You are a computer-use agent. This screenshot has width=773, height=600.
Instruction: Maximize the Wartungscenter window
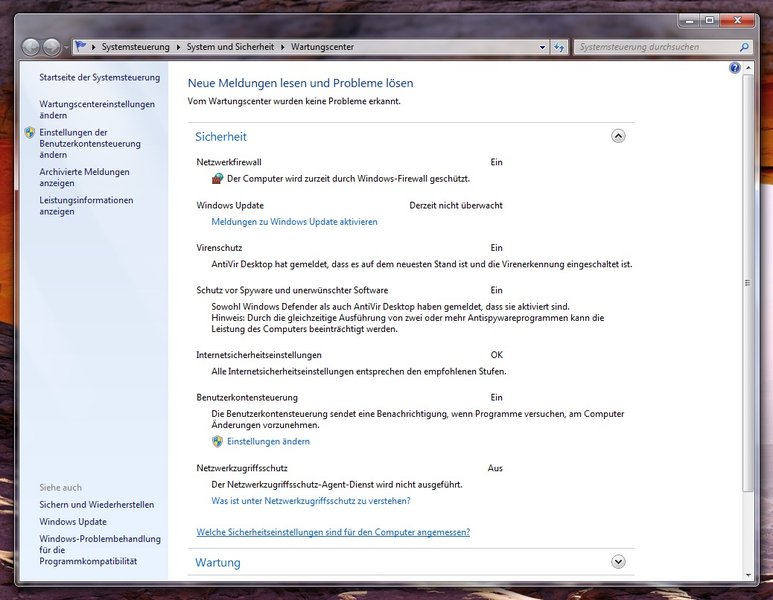(x=710, y=20)
